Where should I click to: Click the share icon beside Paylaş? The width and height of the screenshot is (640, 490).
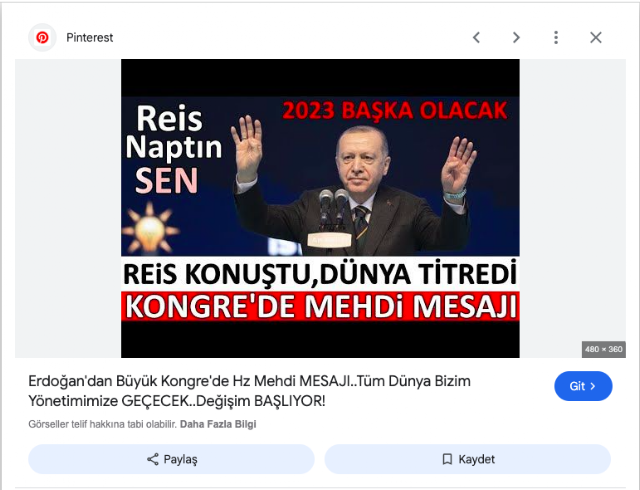(153, 459)
